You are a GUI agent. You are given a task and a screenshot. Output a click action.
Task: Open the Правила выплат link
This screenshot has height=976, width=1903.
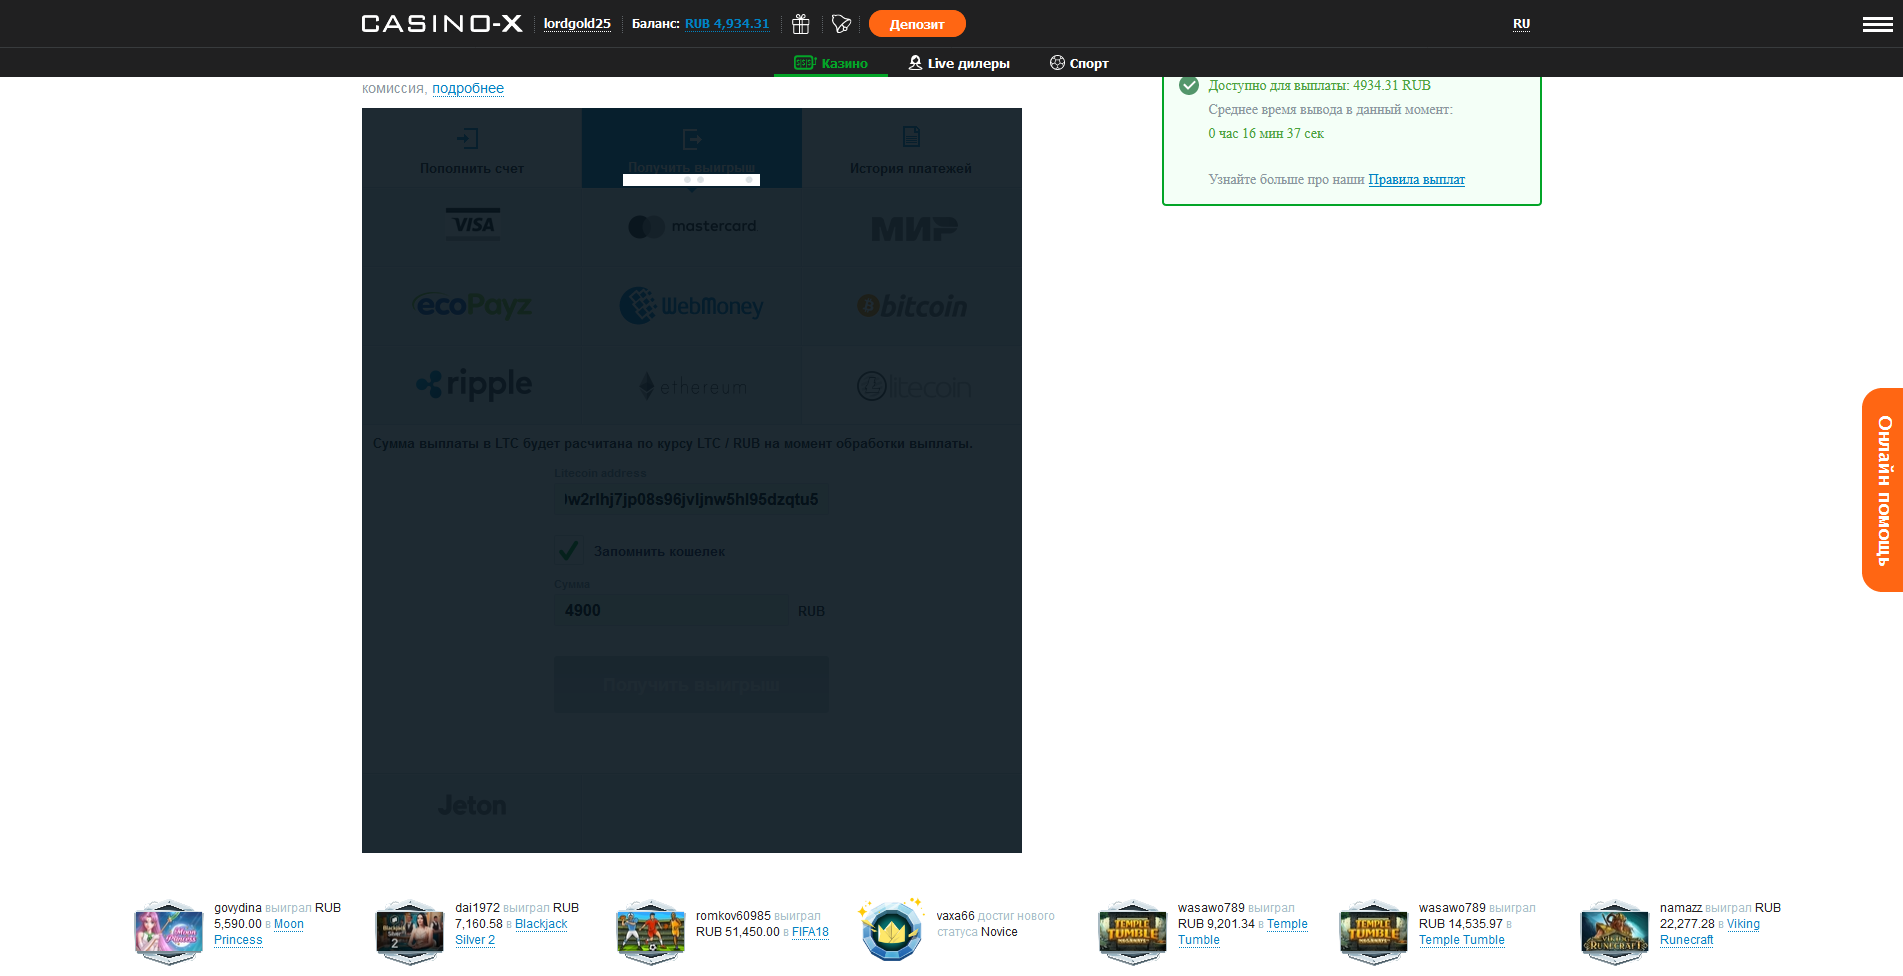1416,180
